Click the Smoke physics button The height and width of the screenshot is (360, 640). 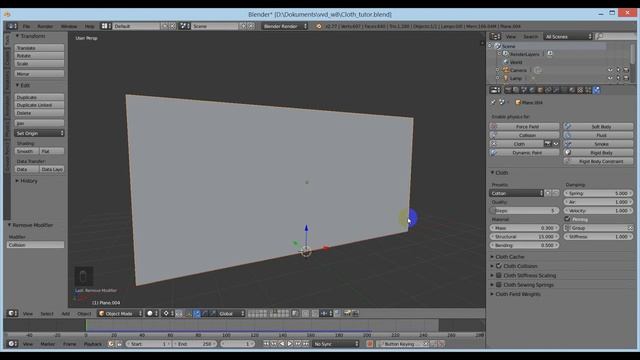coord(598,144)
